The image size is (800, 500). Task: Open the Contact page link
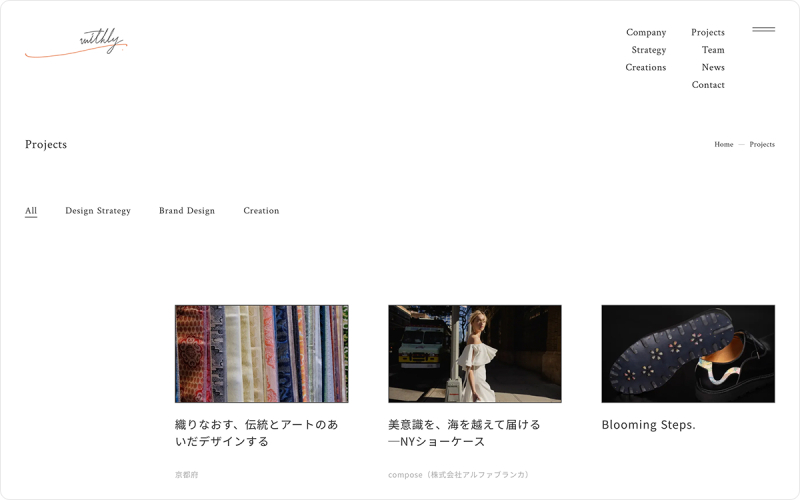pyautogui.click(x=708, y=85)
